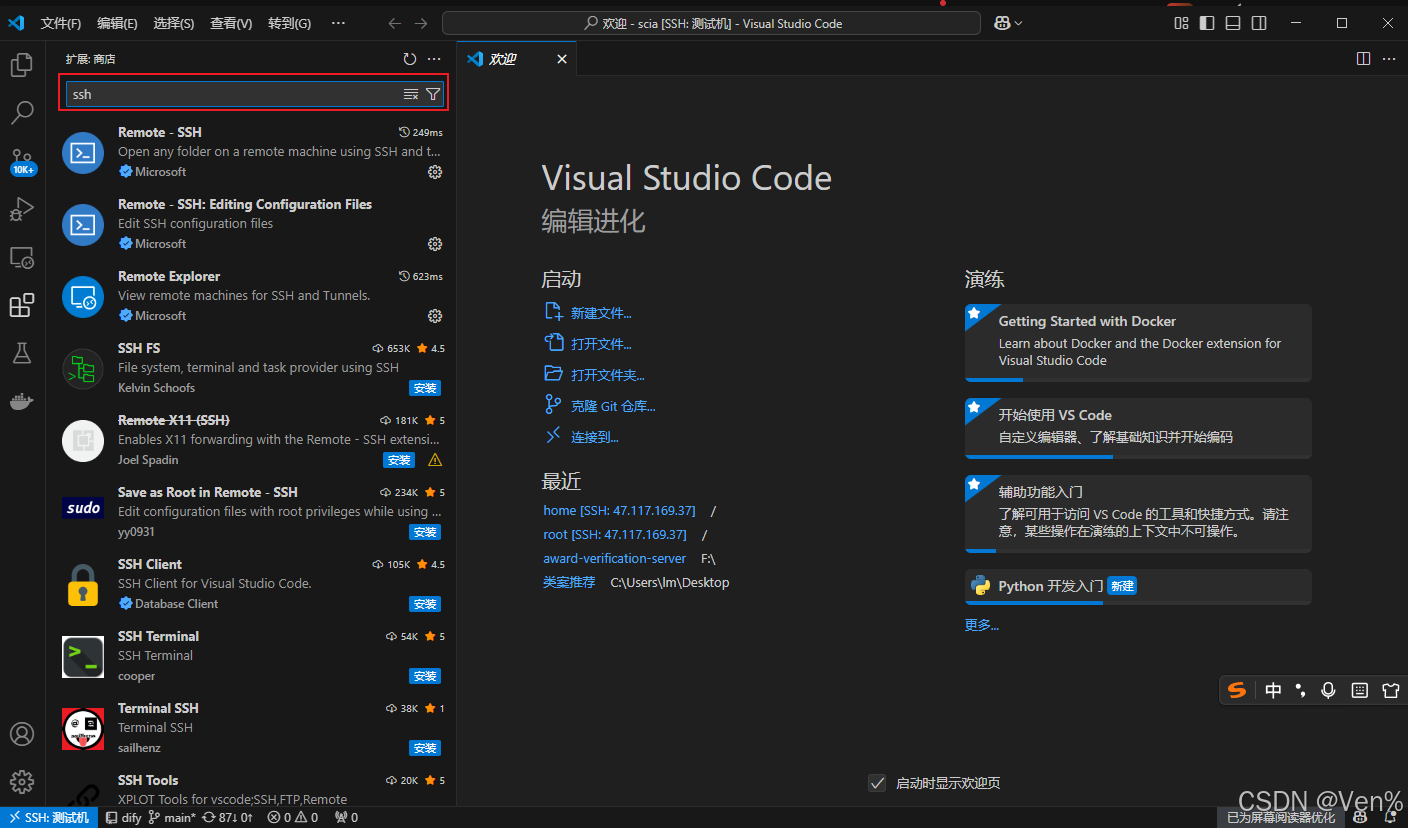This screenshot has width=1408, height=828.
Task: Open editor more actions menu
Action: point(1389,59)
